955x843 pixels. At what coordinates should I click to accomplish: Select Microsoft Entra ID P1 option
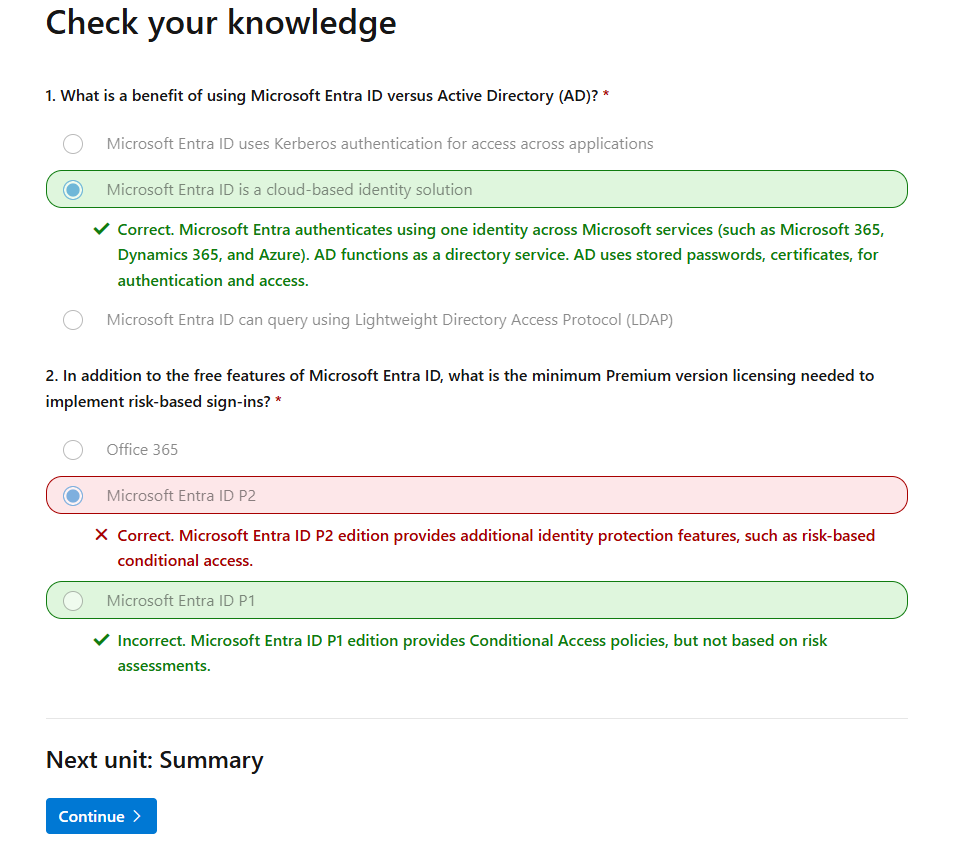click(x=72, y=600)
